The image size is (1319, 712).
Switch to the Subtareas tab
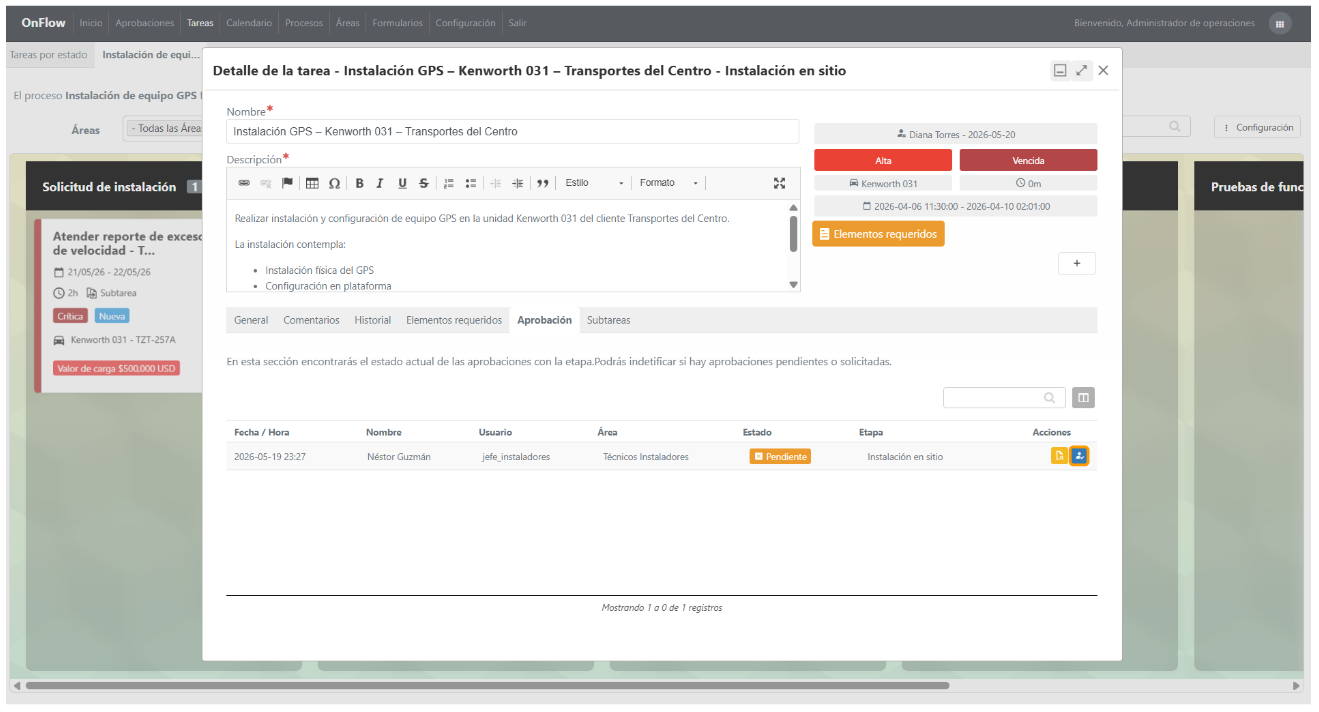[609, 320]
